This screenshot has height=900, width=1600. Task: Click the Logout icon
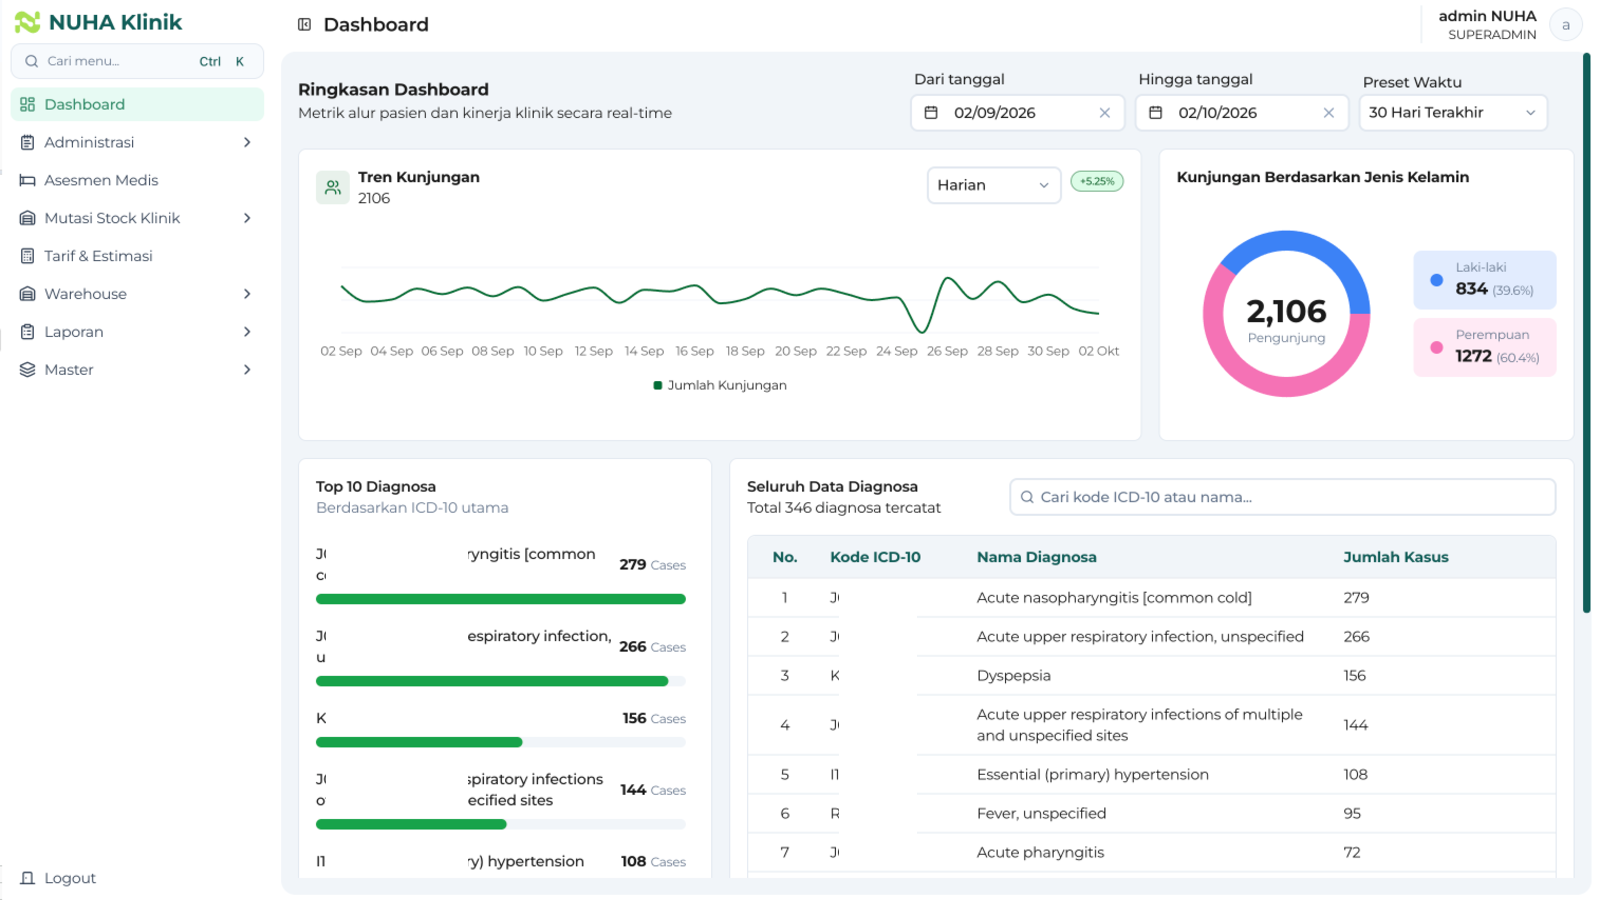[27, 878]
